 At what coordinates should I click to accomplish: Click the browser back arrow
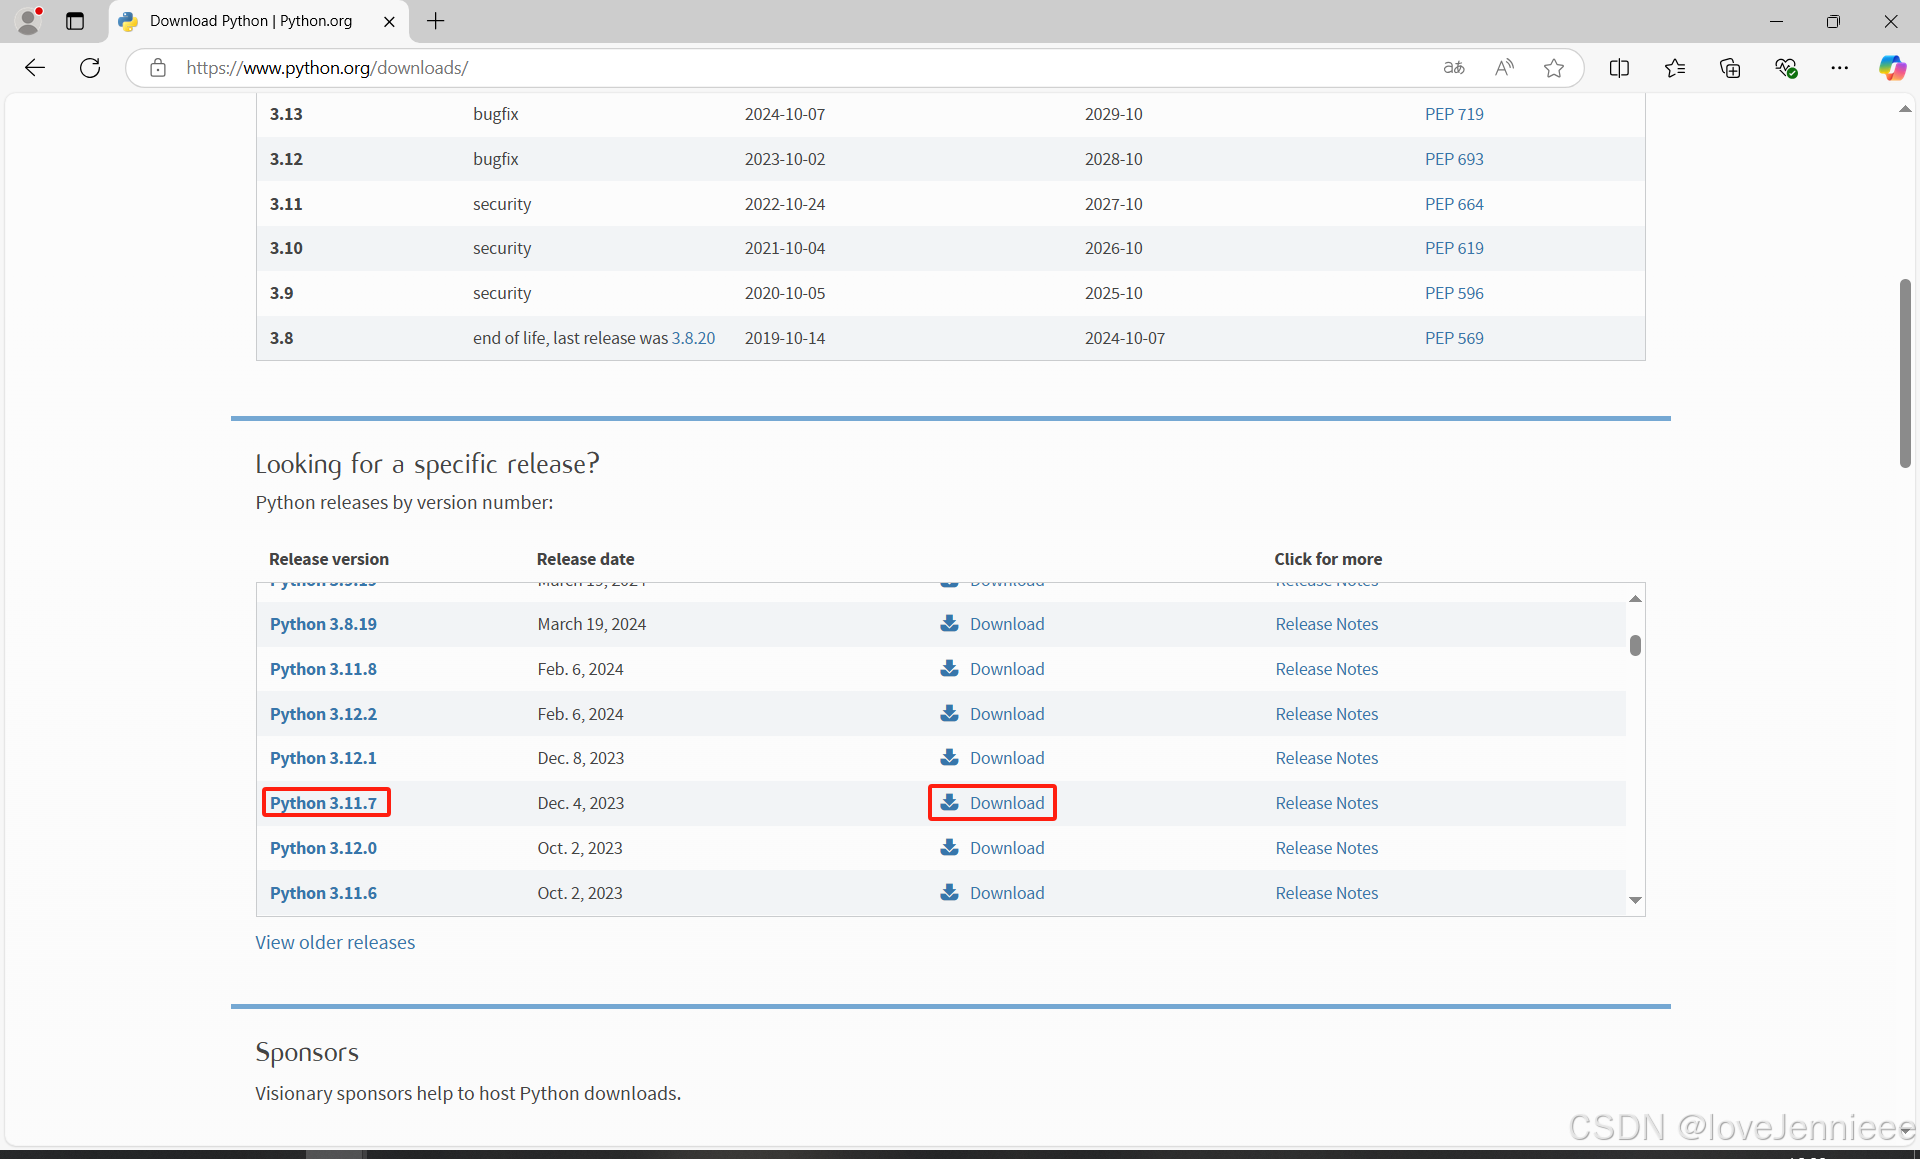click(x=35, y=68)
